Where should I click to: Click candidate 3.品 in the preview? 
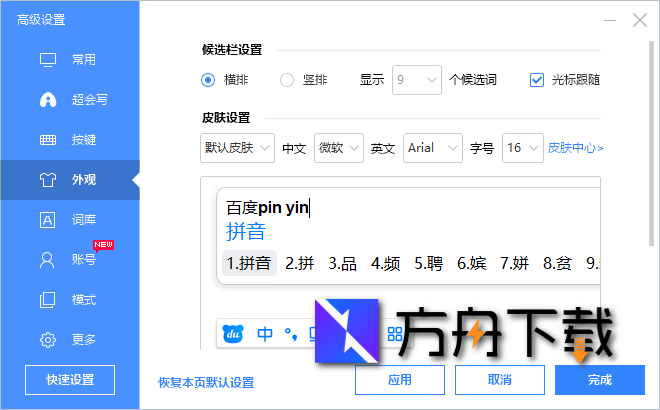343,264
